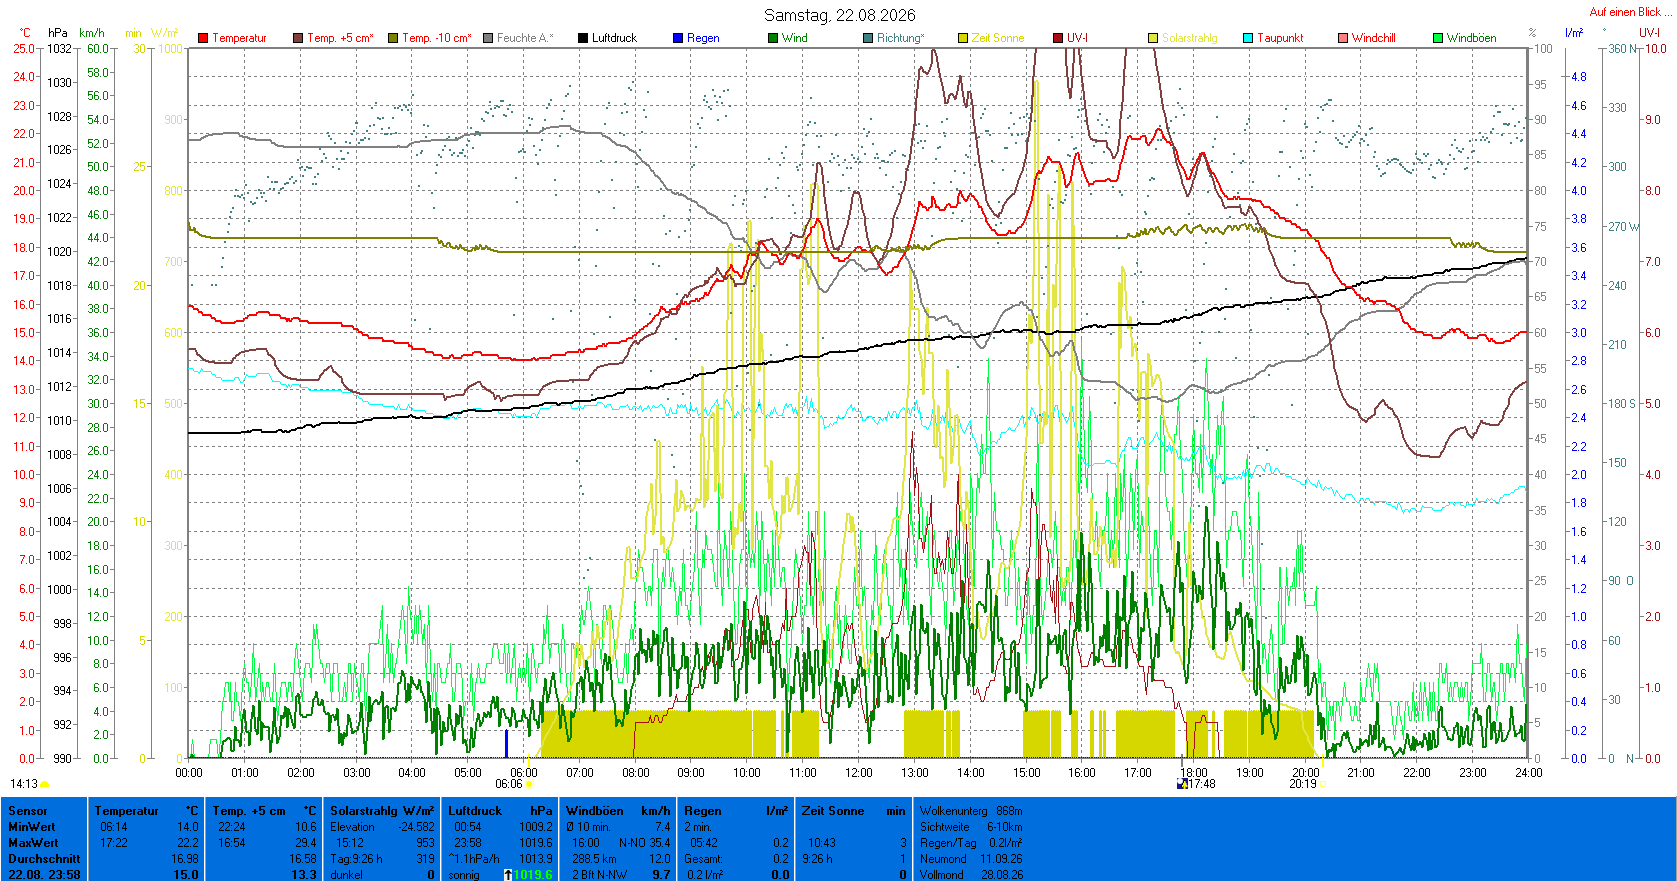Select the Solarstrahlg legend label

(1190, 38)
